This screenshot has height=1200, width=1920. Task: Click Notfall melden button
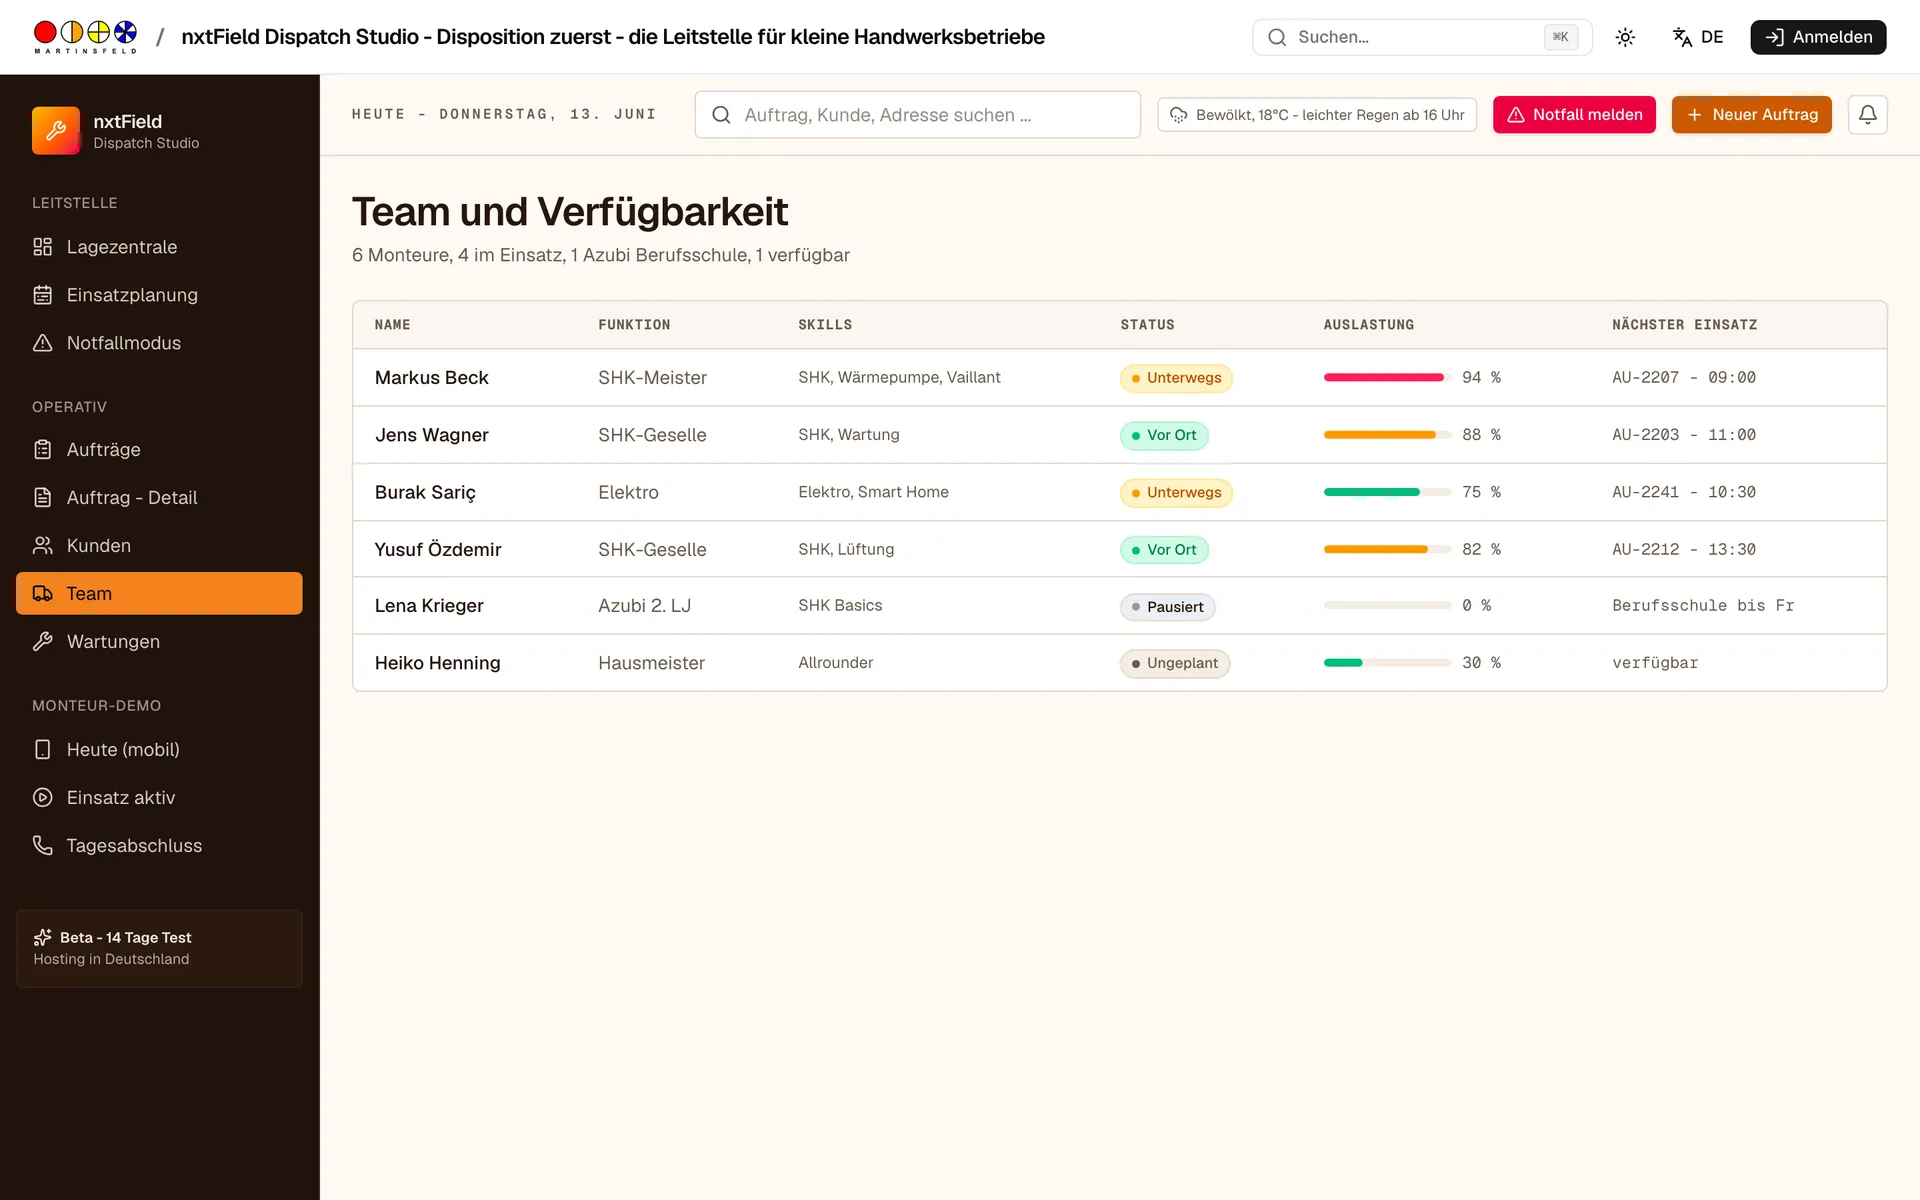tap(1574, 115)
